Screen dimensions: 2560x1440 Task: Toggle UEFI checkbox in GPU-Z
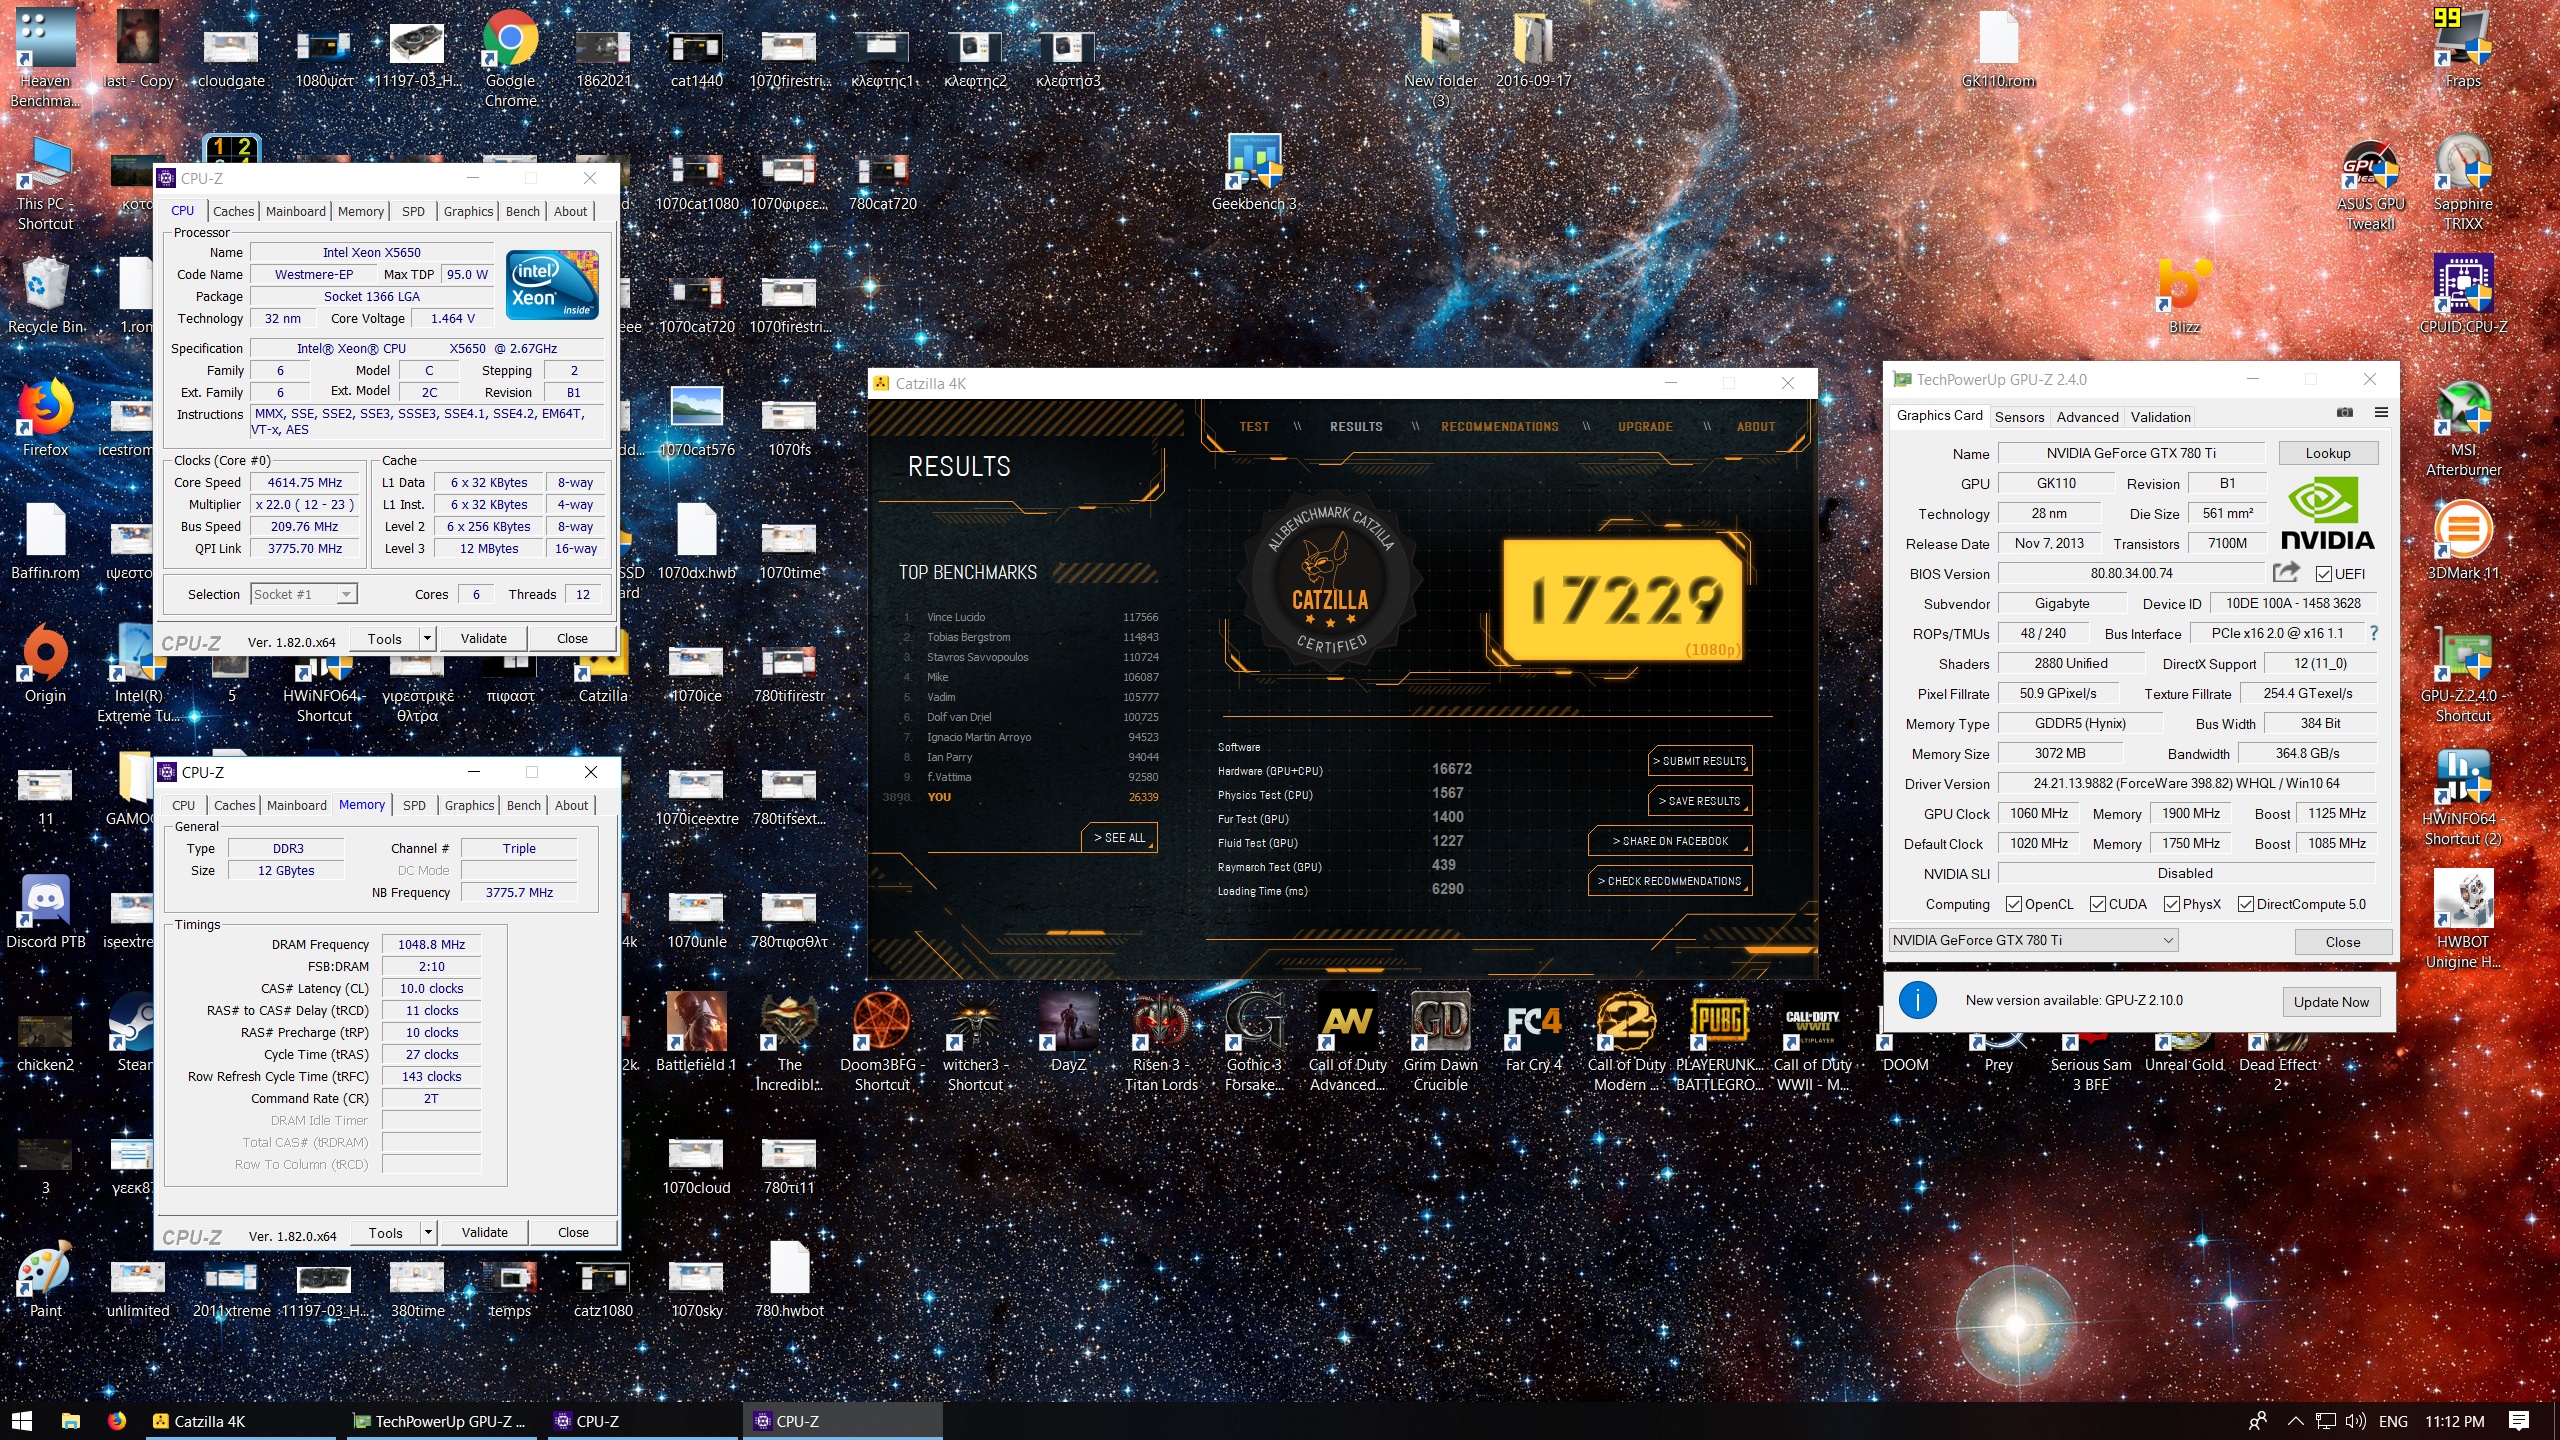2324,574
